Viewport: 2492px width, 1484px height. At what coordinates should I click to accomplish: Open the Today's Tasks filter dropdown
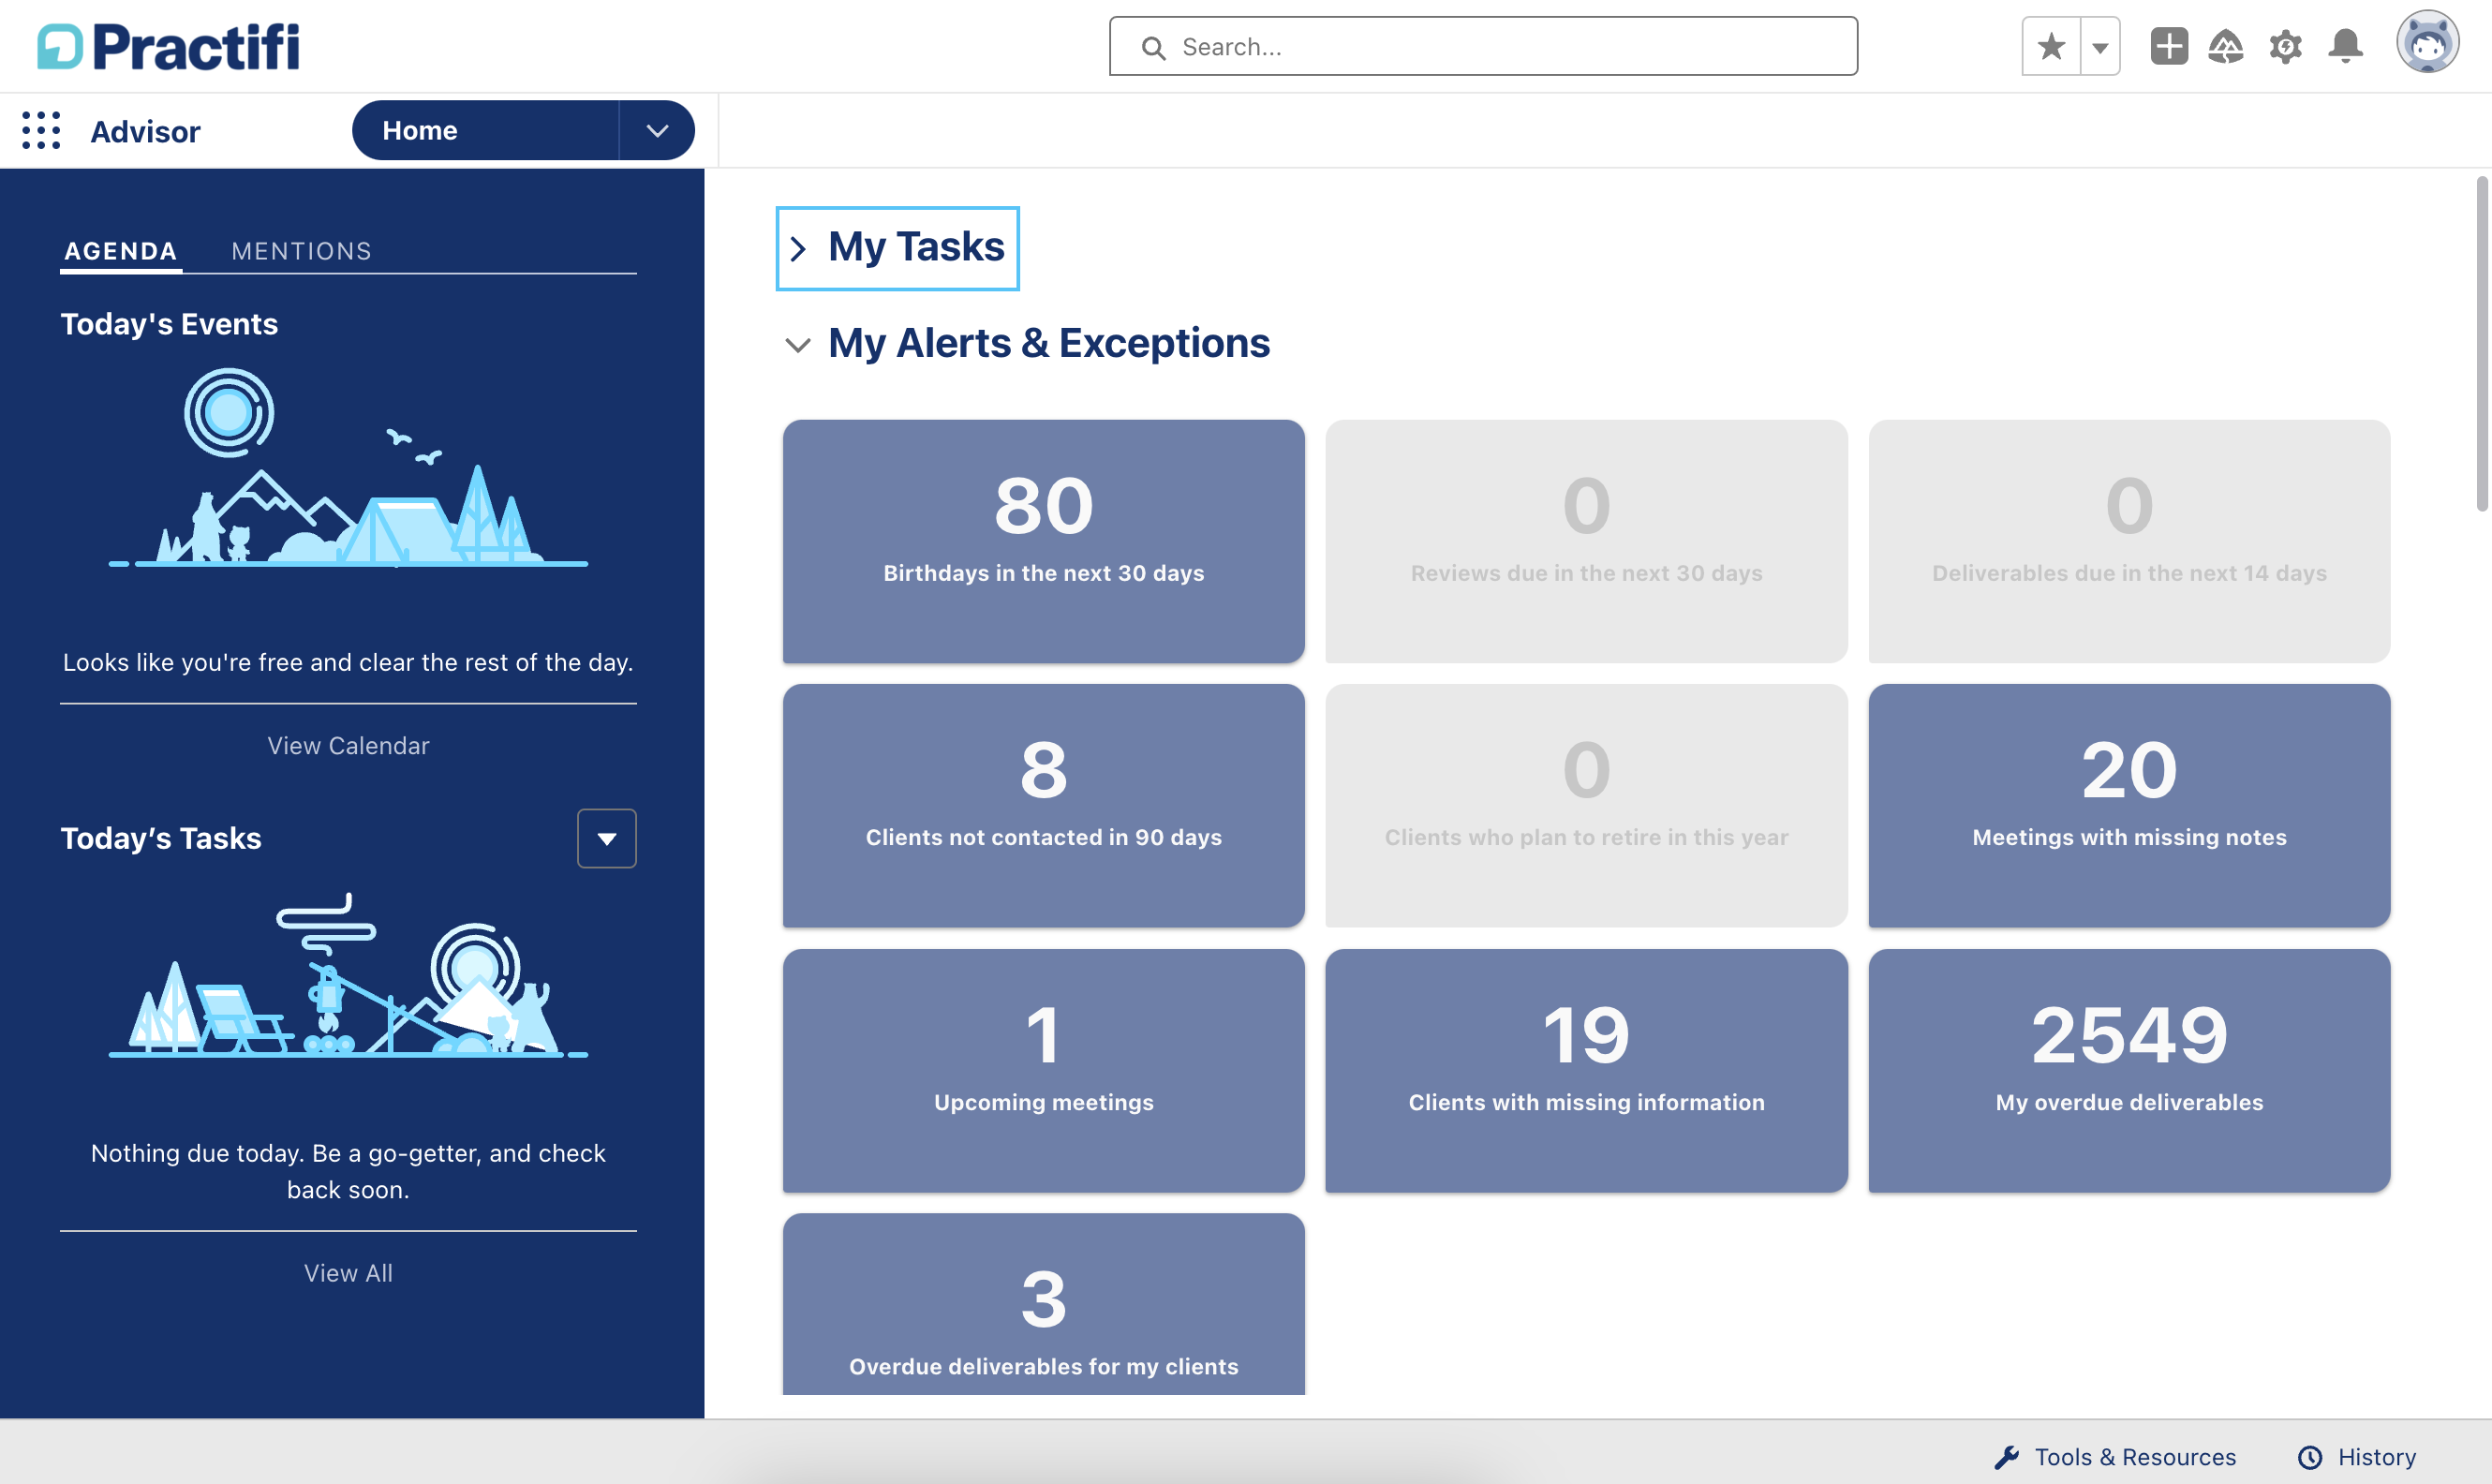tap(606, 838)
